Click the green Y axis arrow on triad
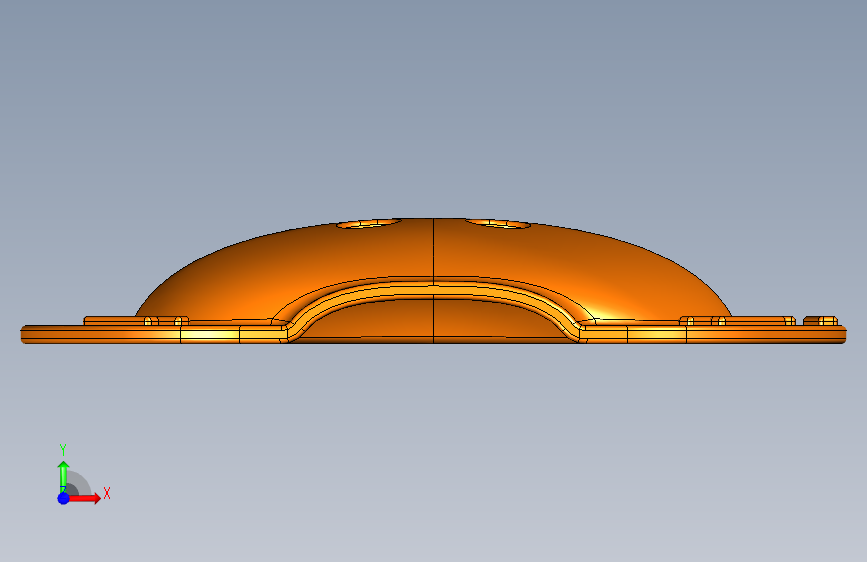 click(64, 477)
